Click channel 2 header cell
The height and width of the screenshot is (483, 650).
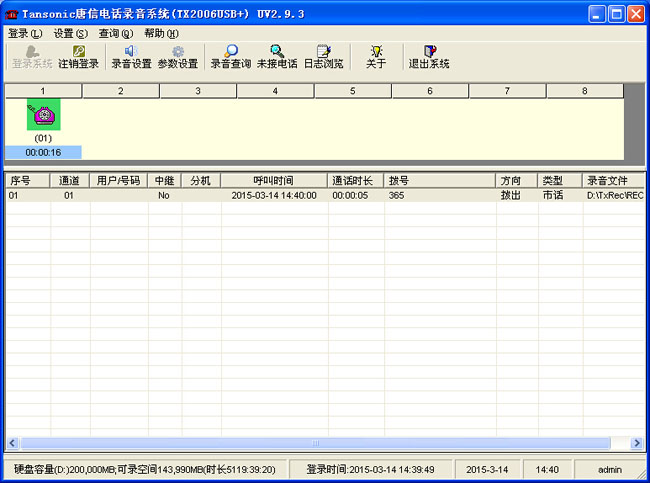click(120, 91)
